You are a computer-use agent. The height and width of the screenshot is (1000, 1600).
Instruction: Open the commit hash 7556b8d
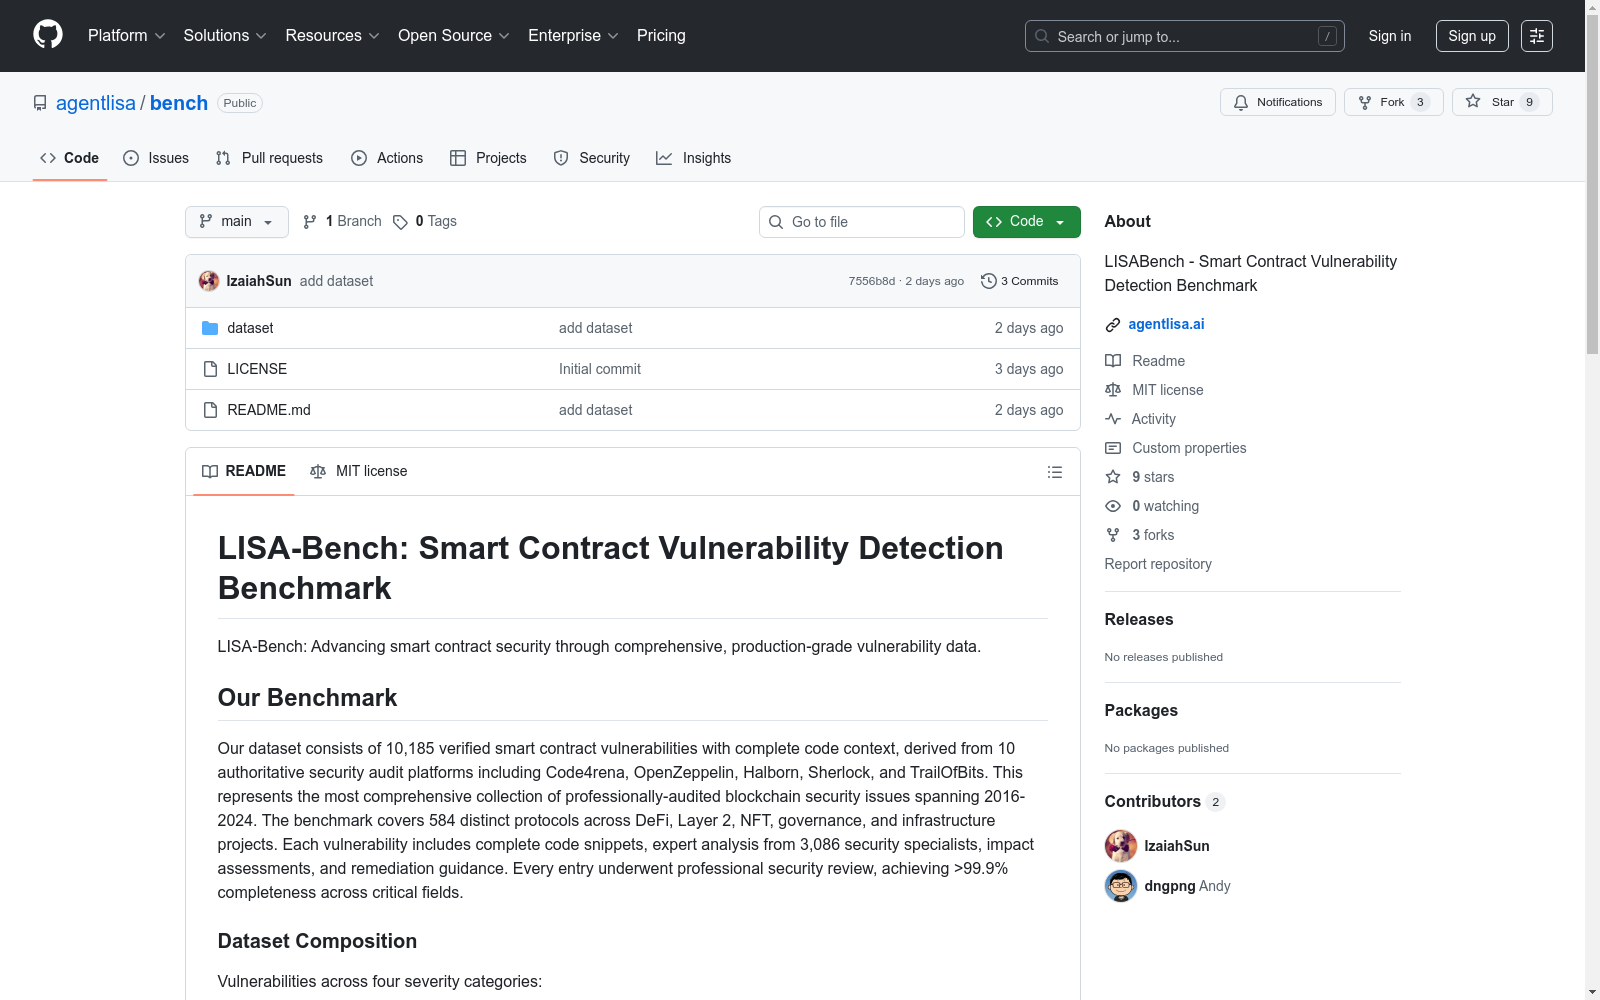(x=872, y=281)
